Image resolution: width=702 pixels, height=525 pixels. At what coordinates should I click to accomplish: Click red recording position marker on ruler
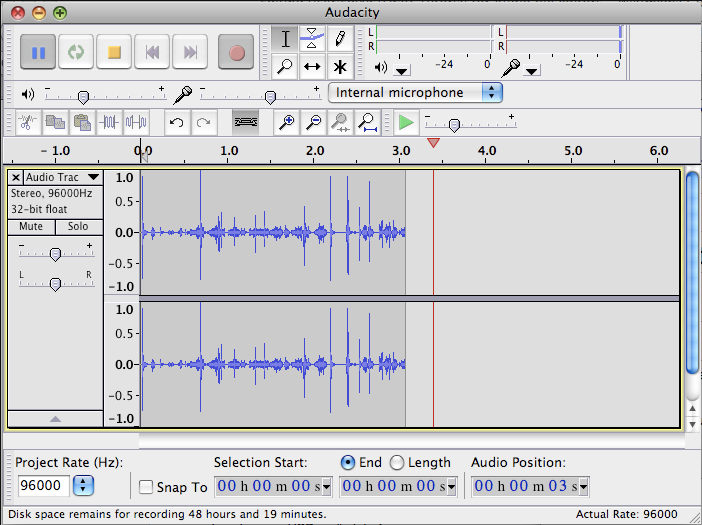point(433,143)
